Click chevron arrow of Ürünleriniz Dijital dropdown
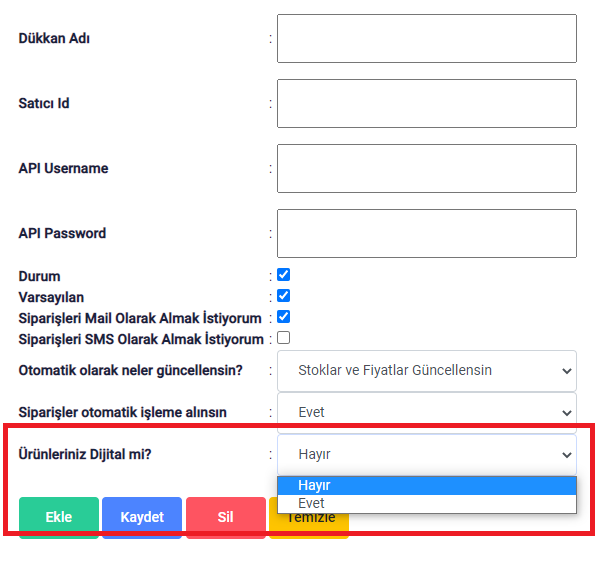Viewport: 616px width, 565px height. coord(566,455)
